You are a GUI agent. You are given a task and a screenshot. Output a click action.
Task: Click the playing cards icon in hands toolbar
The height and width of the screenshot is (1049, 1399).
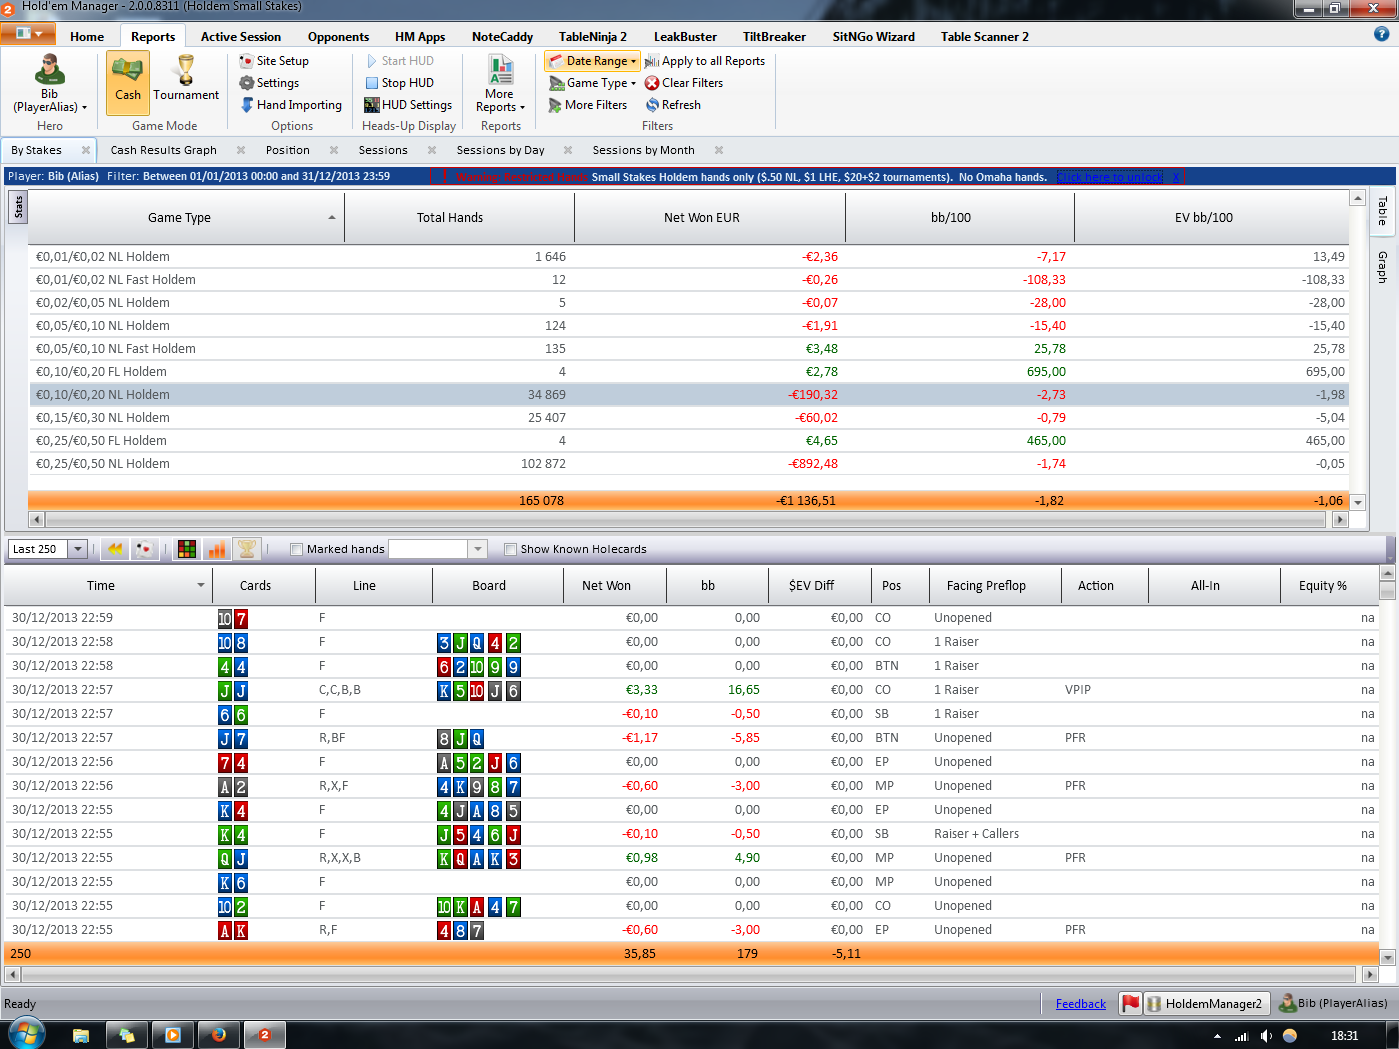click(x=146, y=549)
